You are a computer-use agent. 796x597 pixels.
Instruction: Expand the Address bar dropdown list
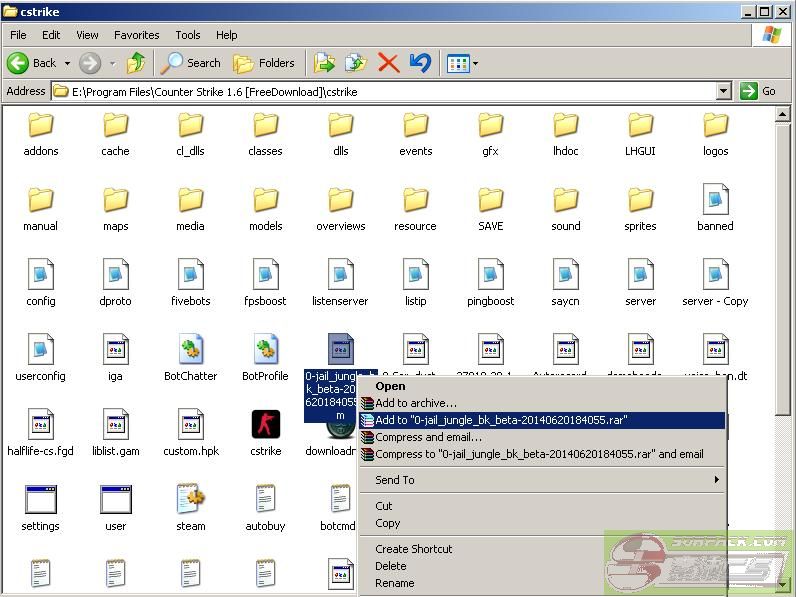(724, 91)
